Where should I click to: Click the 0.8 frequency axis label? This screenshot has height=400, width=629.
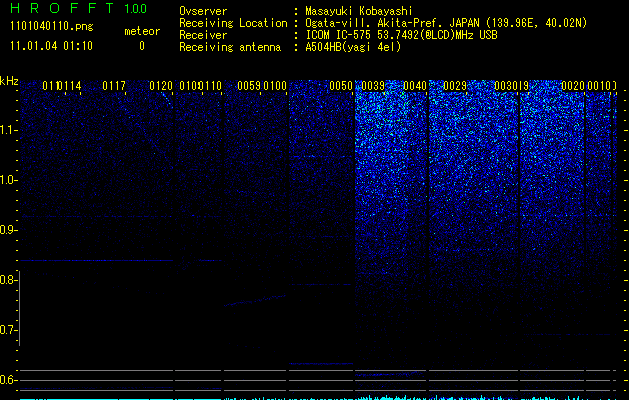7,280
